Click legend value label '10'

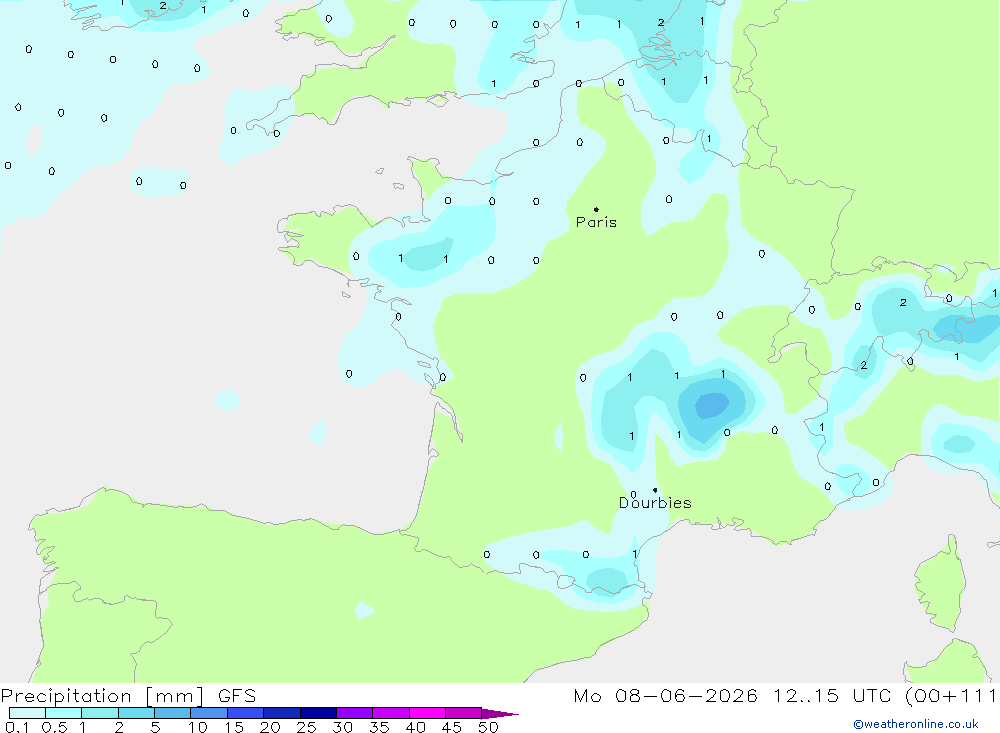coord(198,727)
